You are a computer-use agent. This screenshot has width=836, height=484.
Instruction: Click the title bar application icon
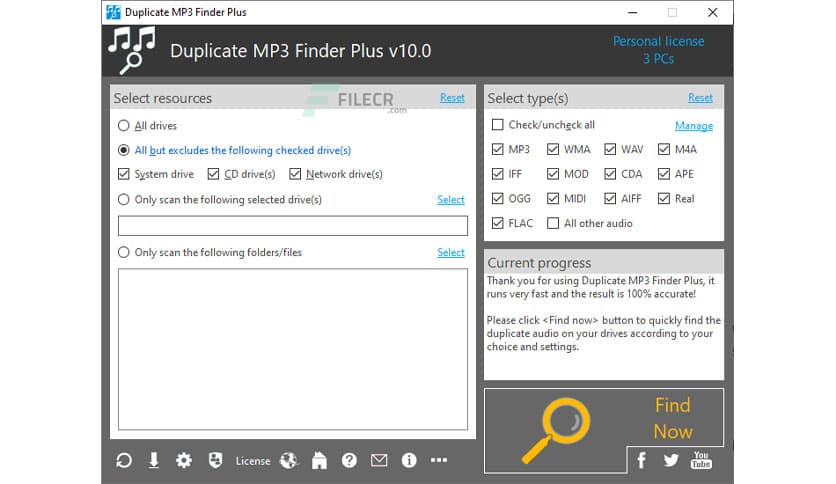coord(113,12)
